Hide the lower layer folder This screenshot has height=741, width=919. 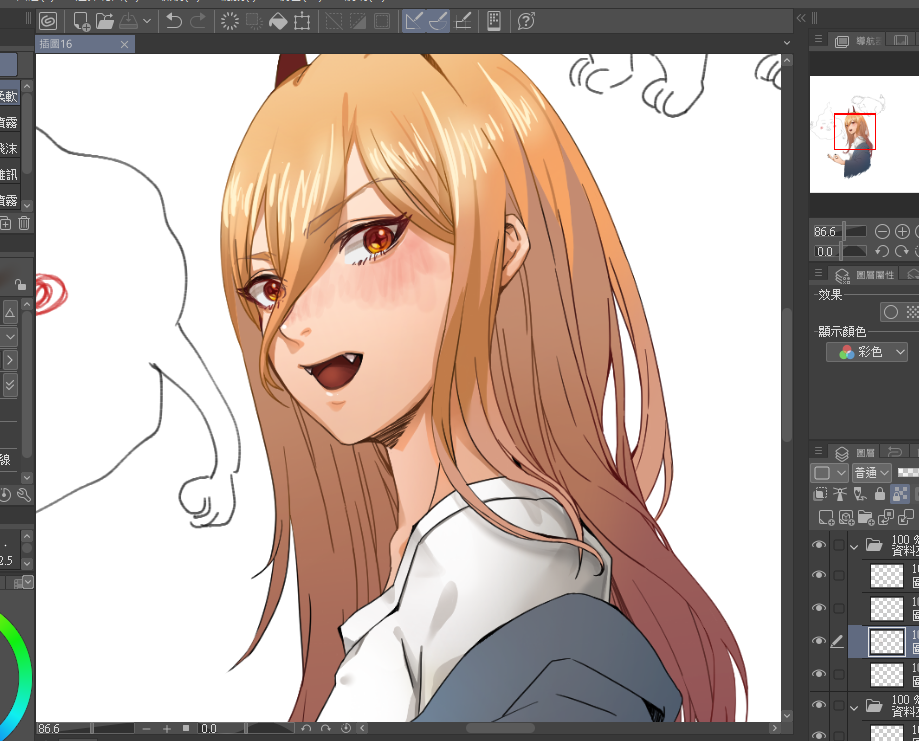click(x=818, y=705)
